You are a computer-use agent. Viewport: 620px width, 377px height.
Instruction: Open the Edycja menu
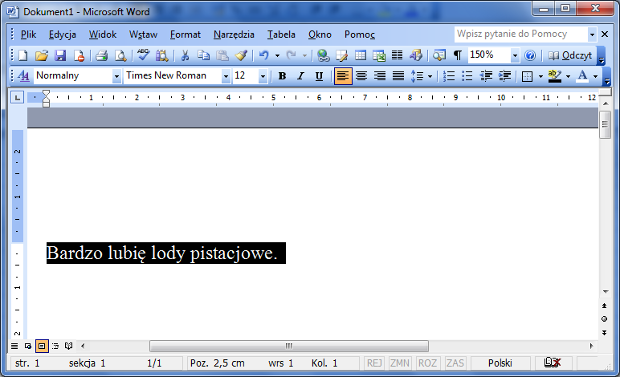click(x=62, y=35)
